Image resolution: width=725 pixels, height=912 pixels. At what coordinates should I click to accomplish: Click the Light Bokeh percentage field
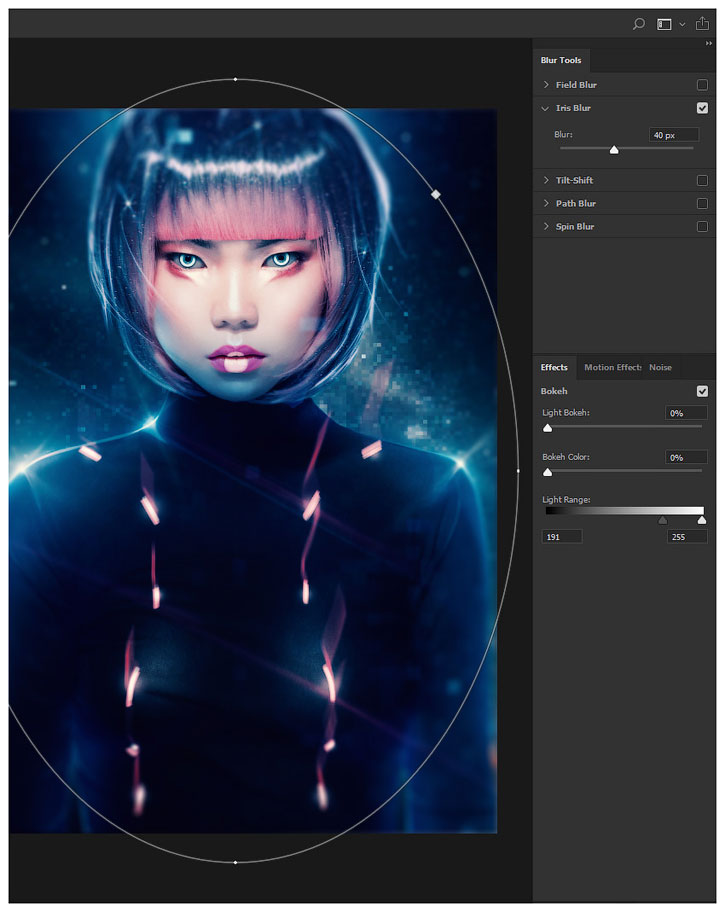[686, 413]
